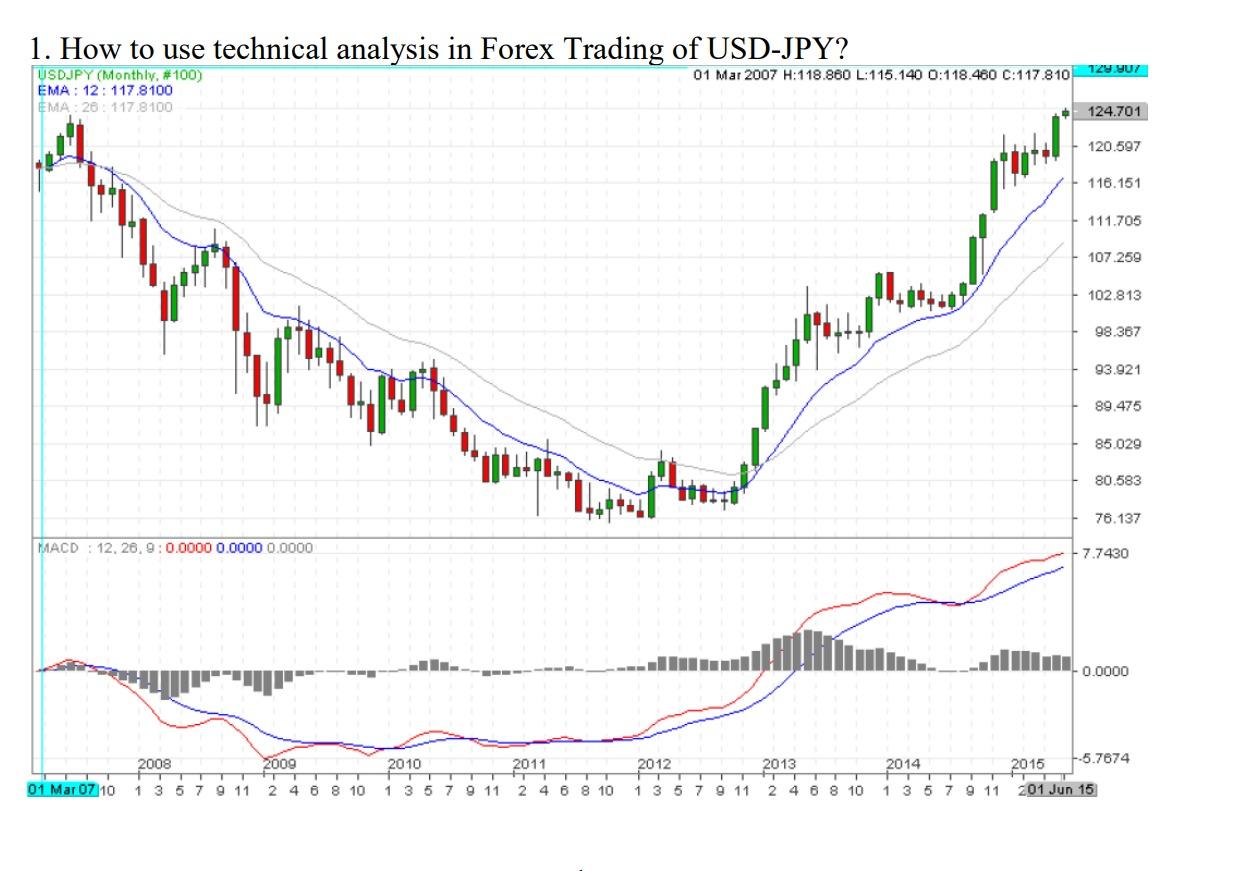Click the tall green candle of early 2013
This screenshot has width=1233, height=871.
(764, 407)
